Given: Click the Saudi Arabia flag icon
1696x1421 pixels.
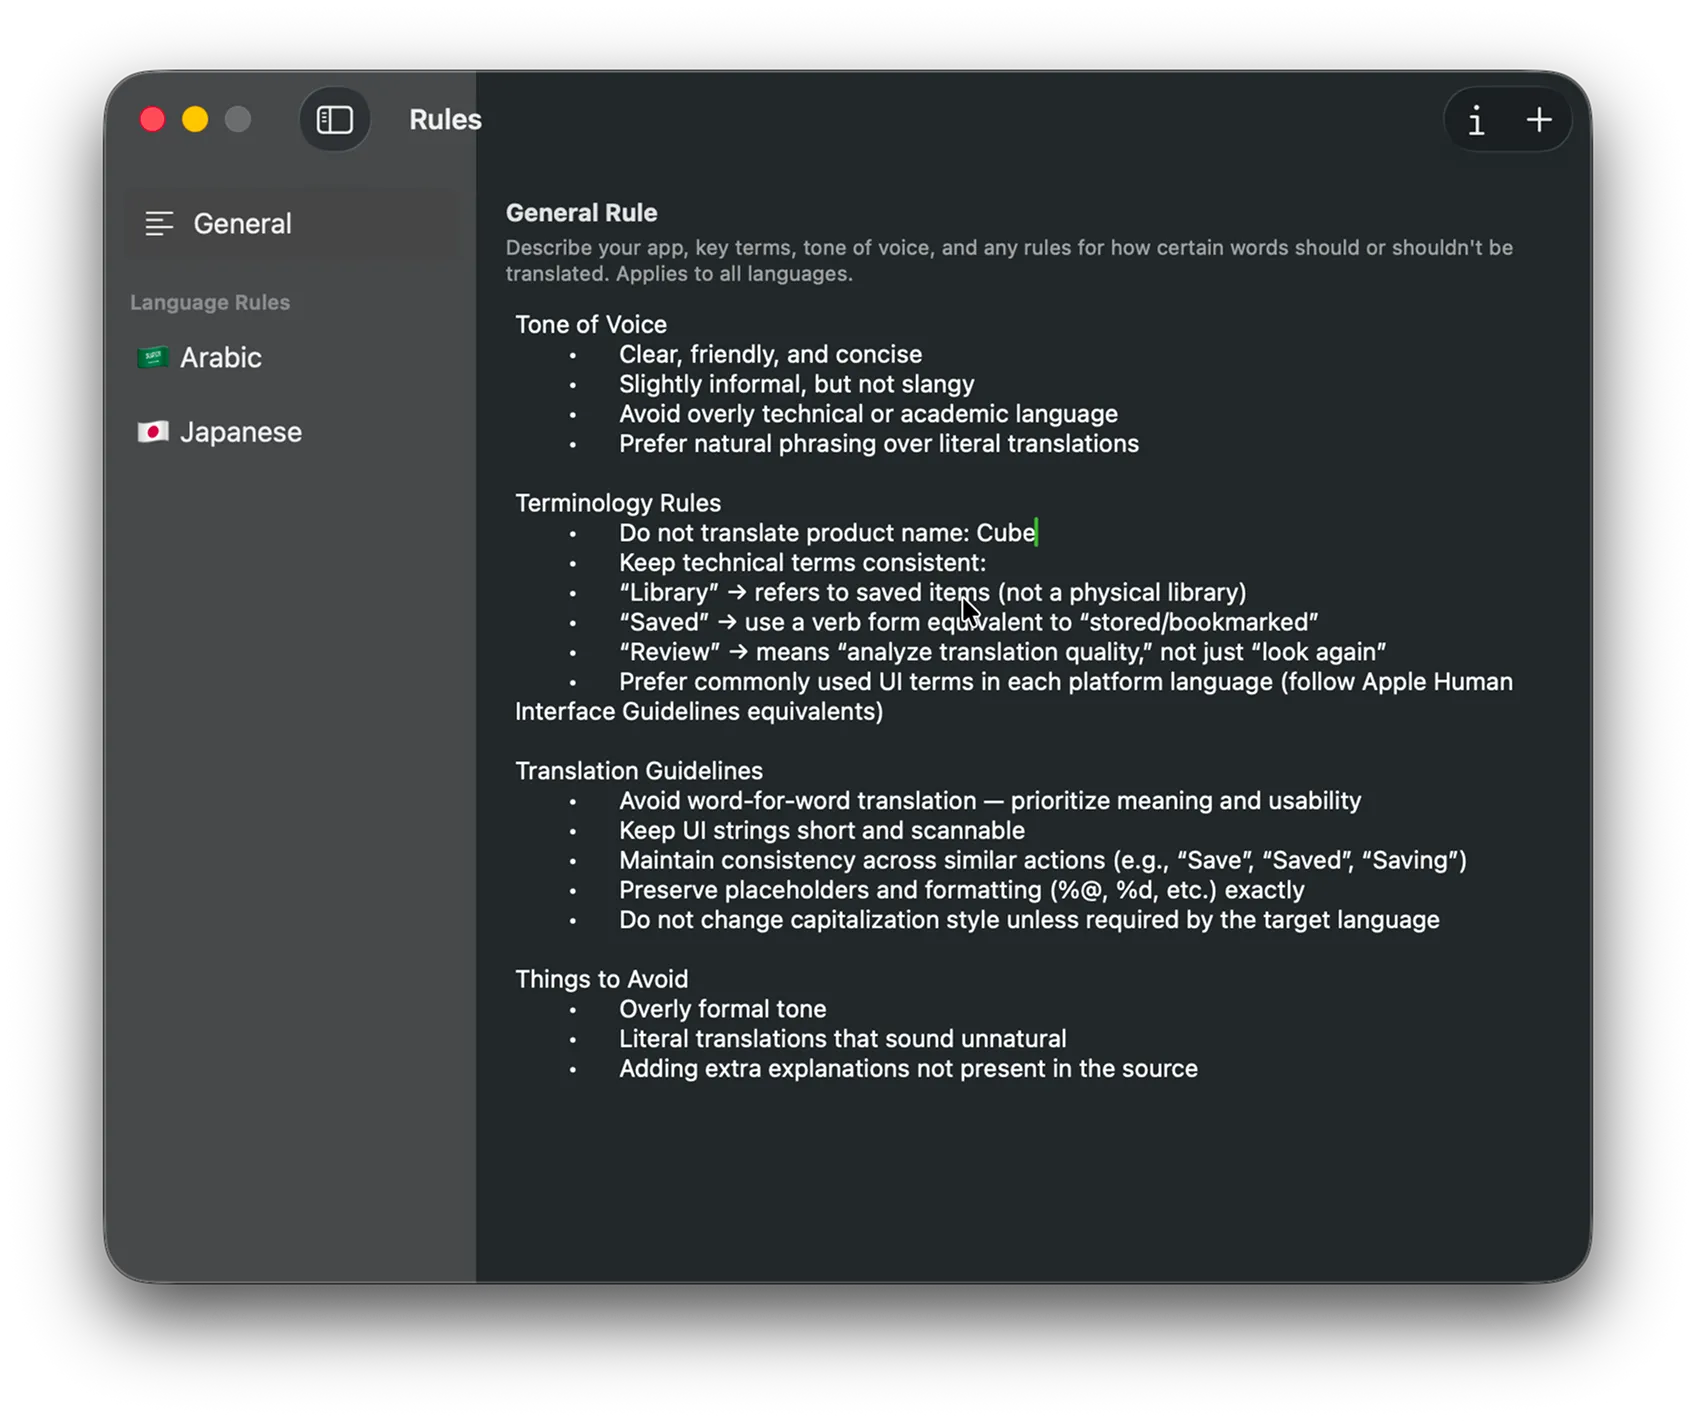Looking at the screenshot, I should [153, 357].
